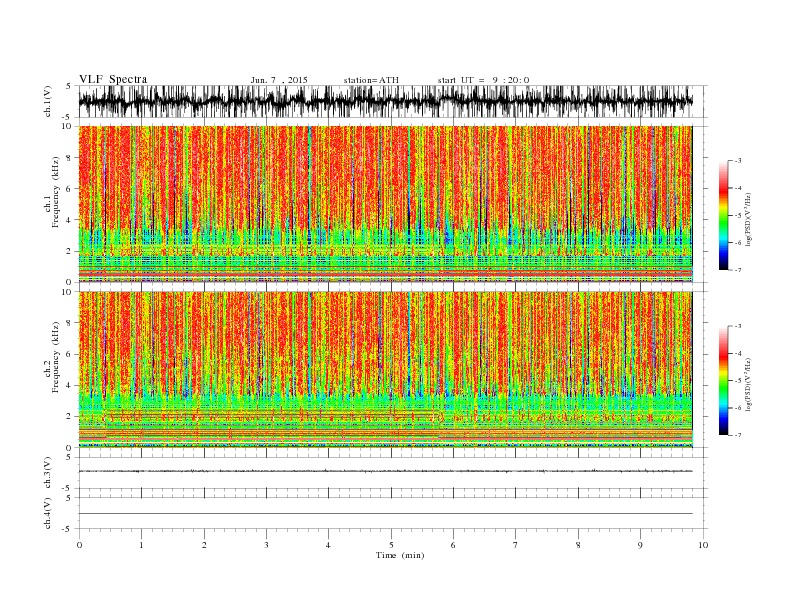Image resolution: width=792 pixels, height=612 pixels.
Task: Click the date text "Jun. 7, 2015"
Action: click(x=279, y=80)
